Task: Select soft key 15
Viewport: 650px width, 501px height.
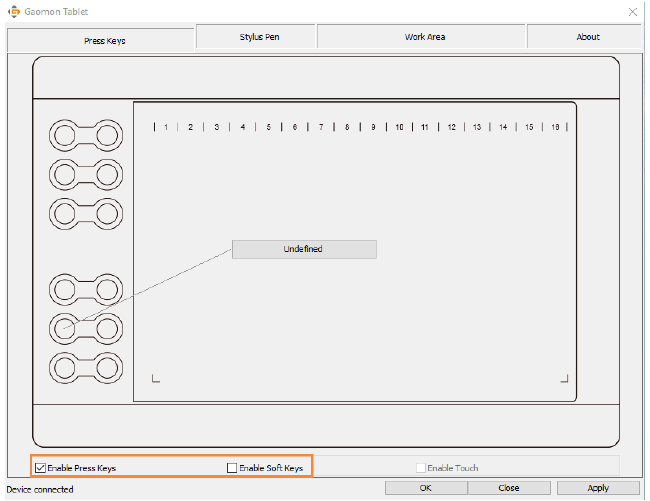Action: click(x=529, y=127)
